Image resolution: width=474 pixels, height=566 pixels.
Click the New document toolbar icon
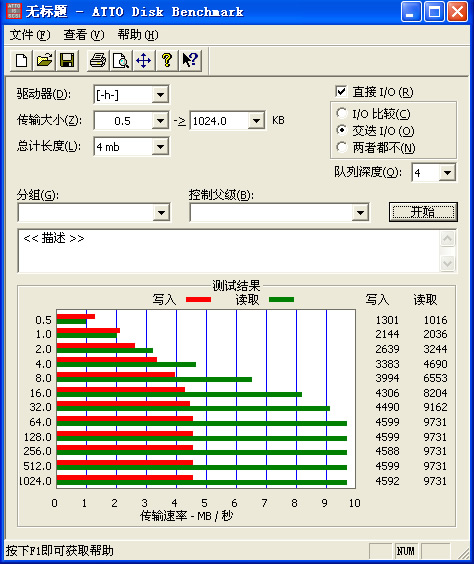22,60
